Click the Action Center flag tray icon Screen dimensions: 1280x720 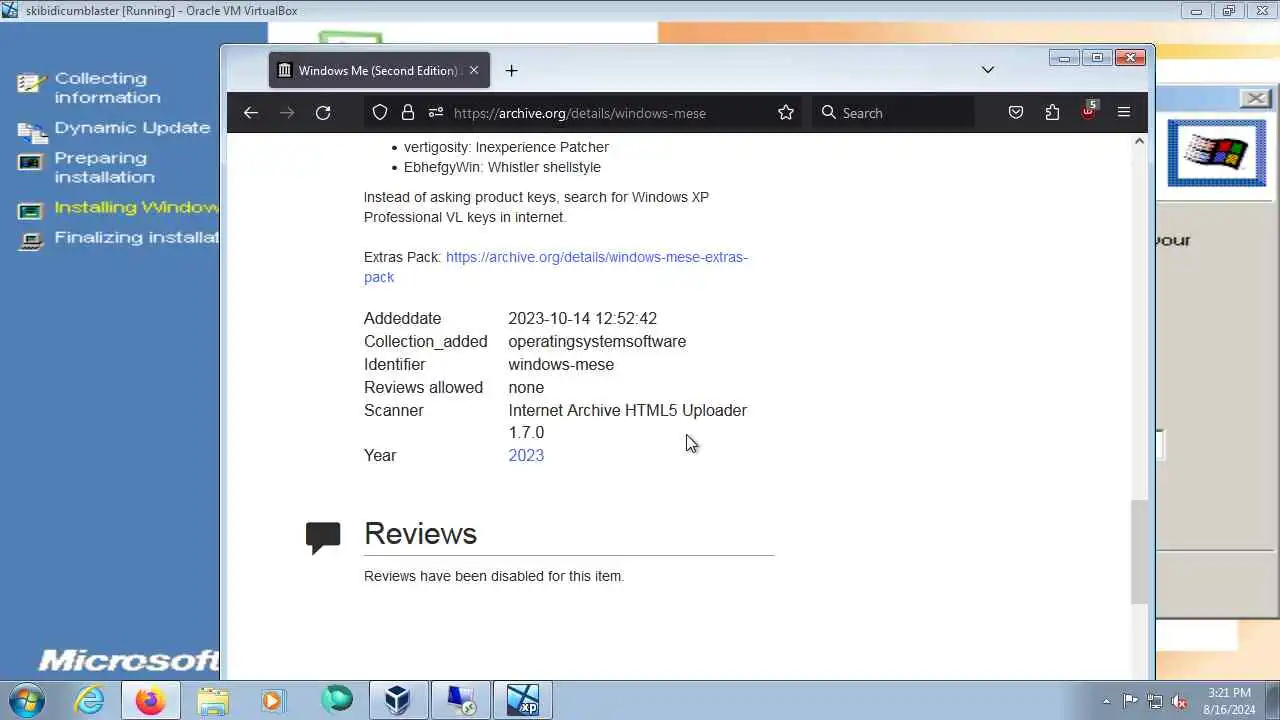click(x=1130, y=701)
